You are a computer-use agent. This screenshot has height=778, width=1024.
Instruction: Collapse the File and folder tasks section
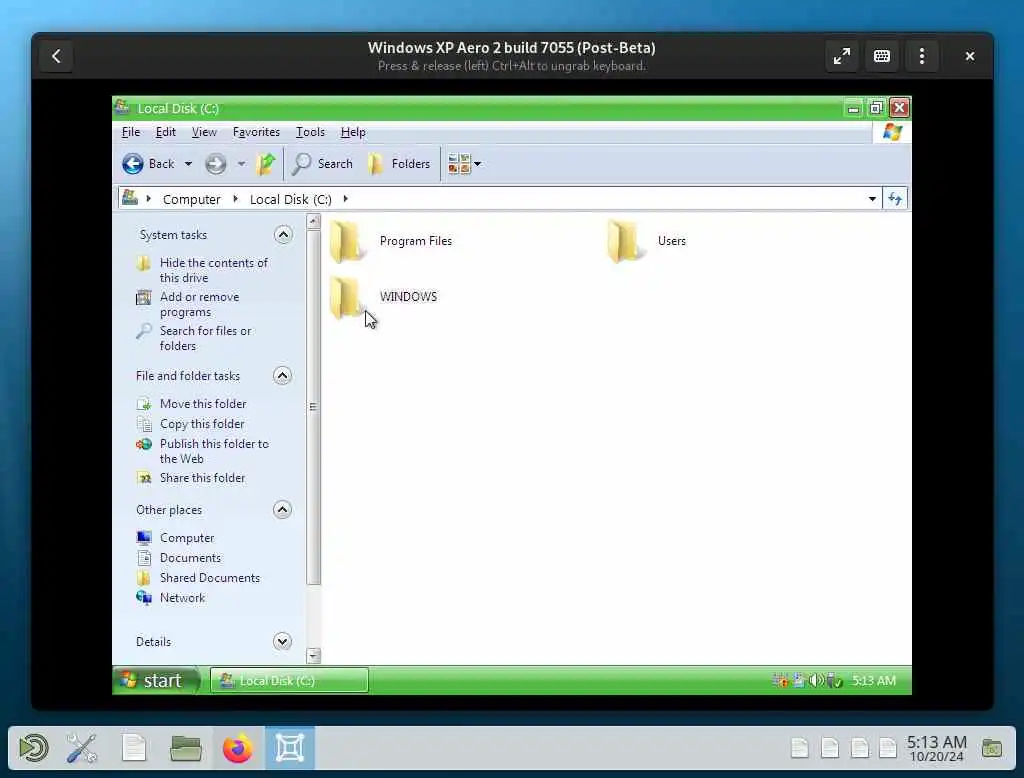click(282, 376)
